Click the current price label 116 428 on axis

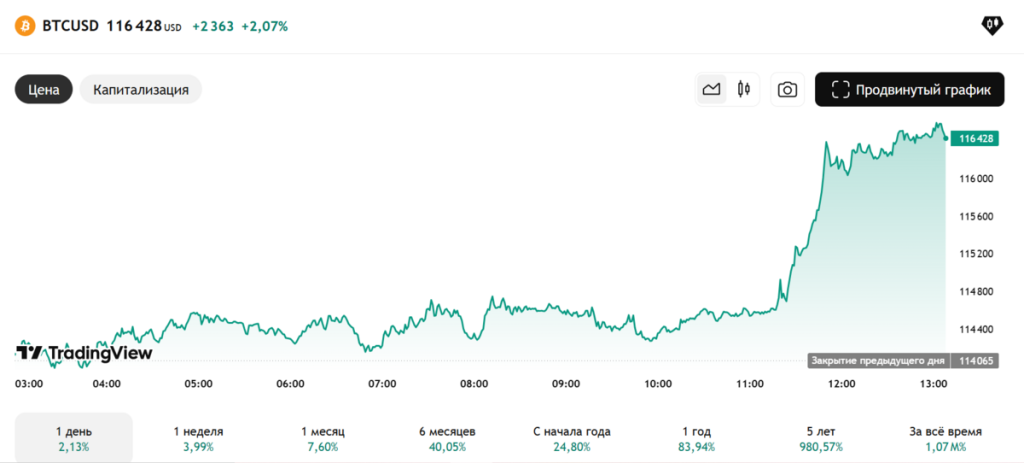click(x=974, y=139)
